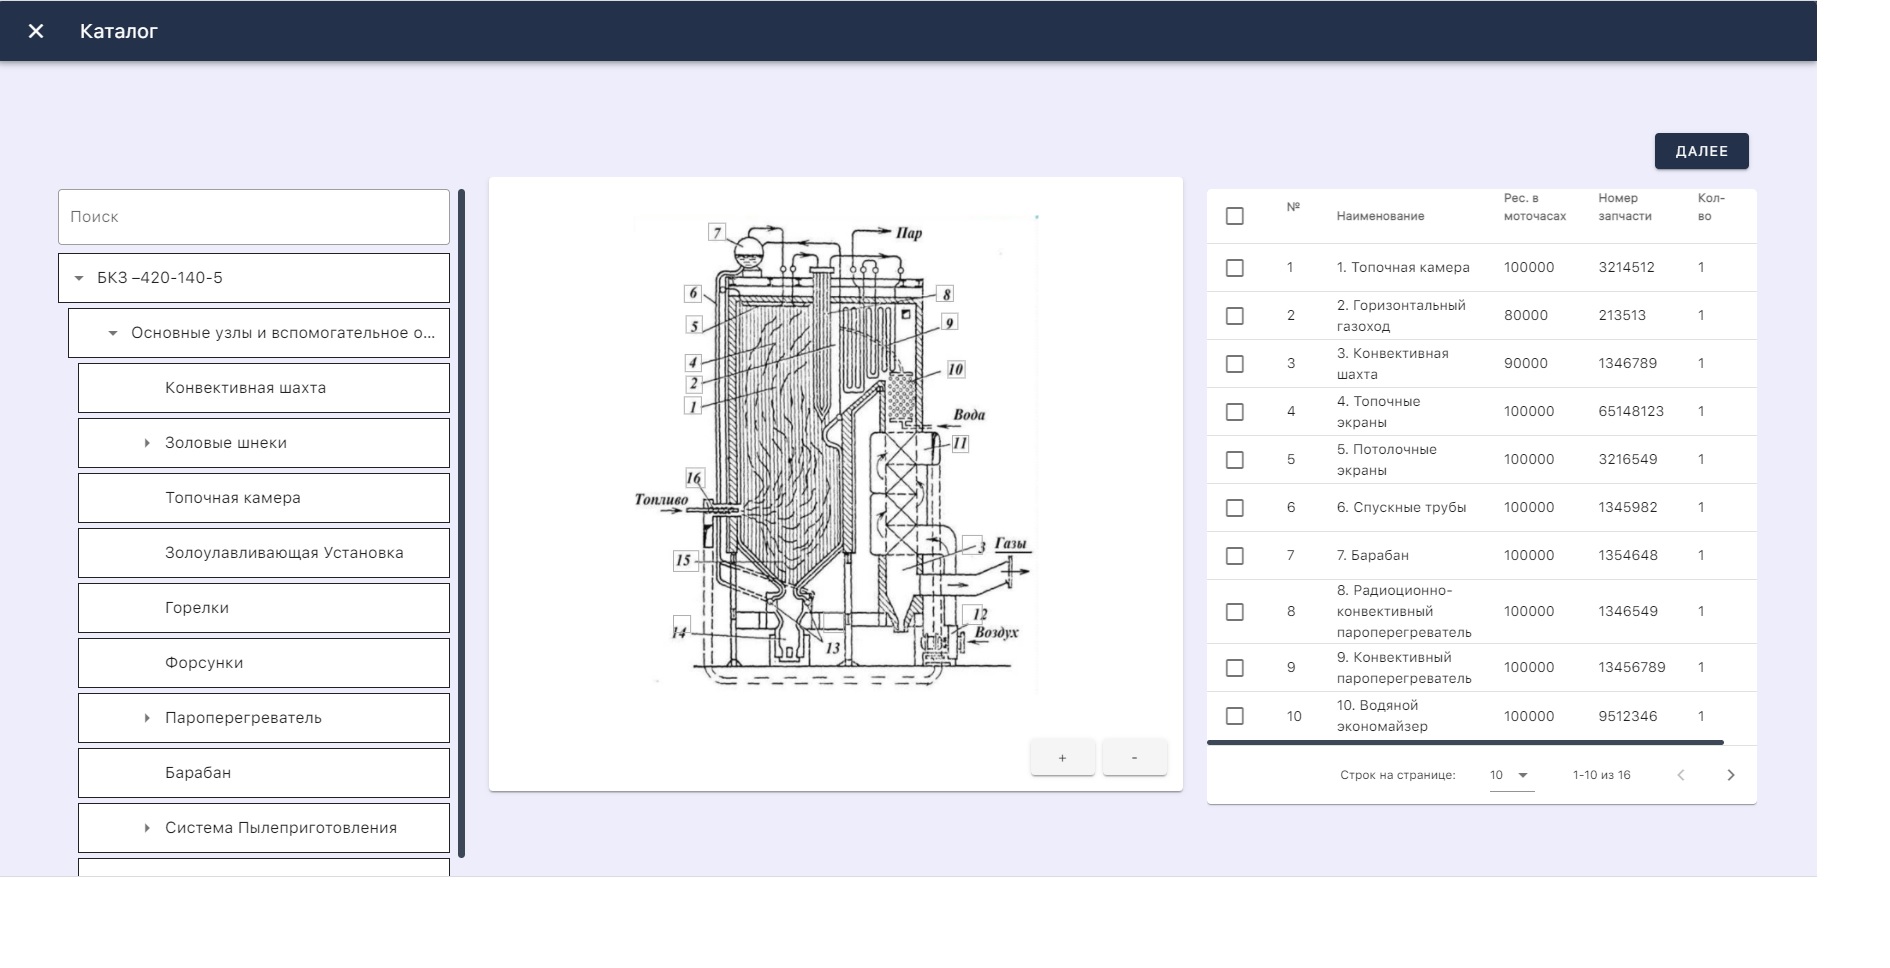Collapse the Основные узлы и вспомогательное node
Screen dimensions: 1890x968
113,333
